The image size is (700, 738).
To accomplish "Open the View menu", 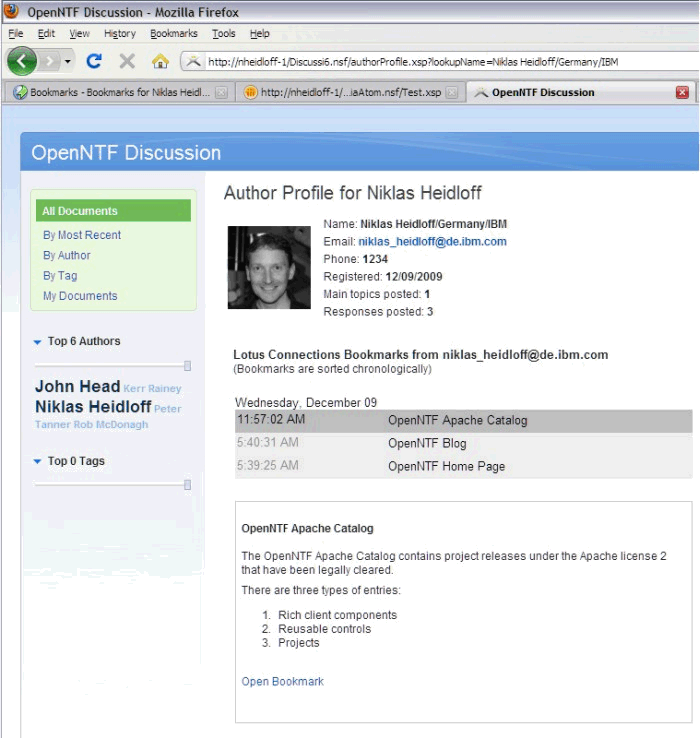I will pos(79,33).
